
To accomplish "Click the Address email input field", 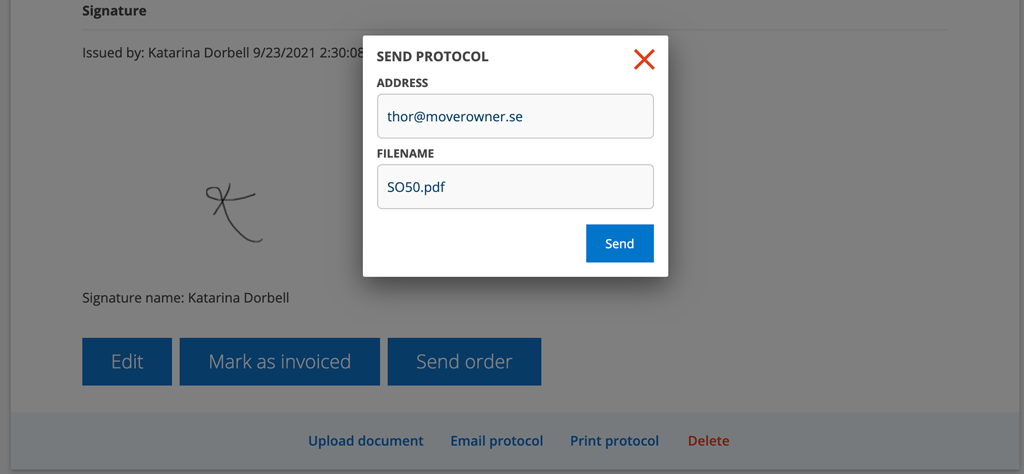I will (515, 116).
